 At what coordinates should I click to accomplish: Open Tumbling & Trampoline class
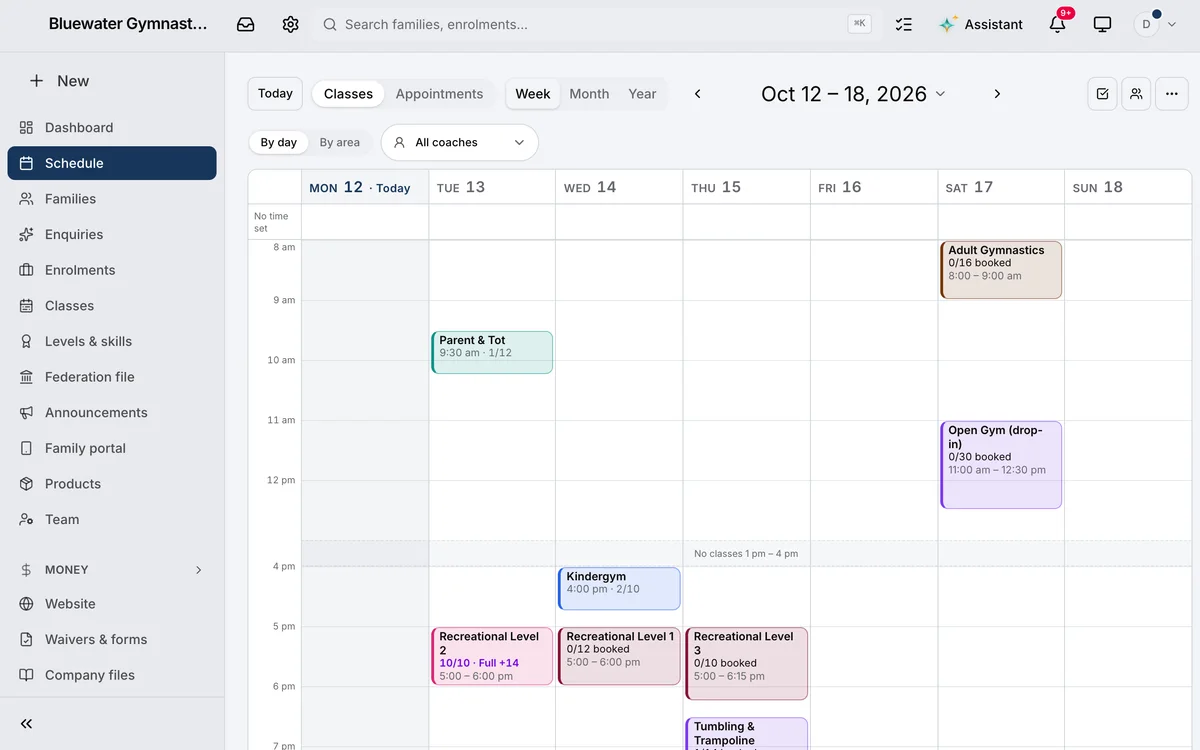click(746, 733)
